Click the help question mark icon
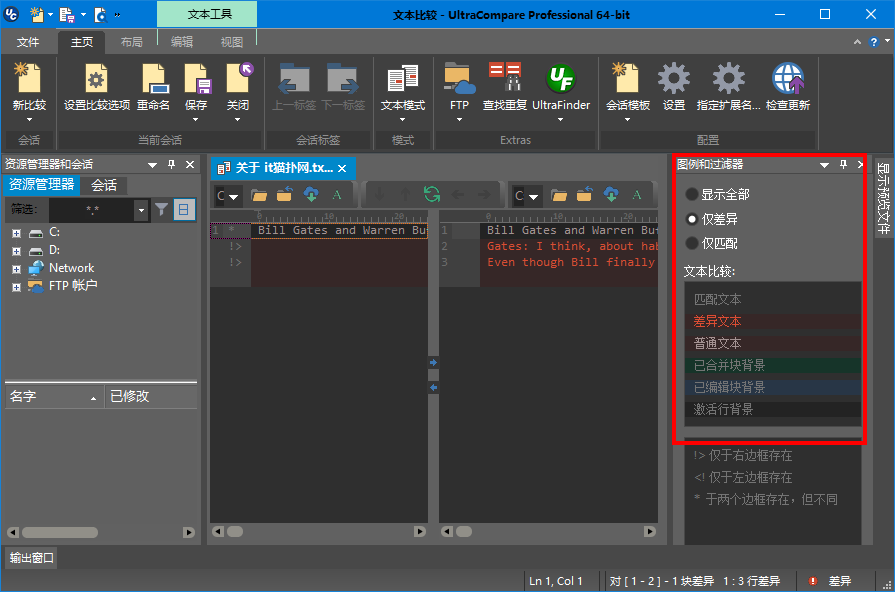The height and width of the screenshot is (592, 895). [873, 42]
